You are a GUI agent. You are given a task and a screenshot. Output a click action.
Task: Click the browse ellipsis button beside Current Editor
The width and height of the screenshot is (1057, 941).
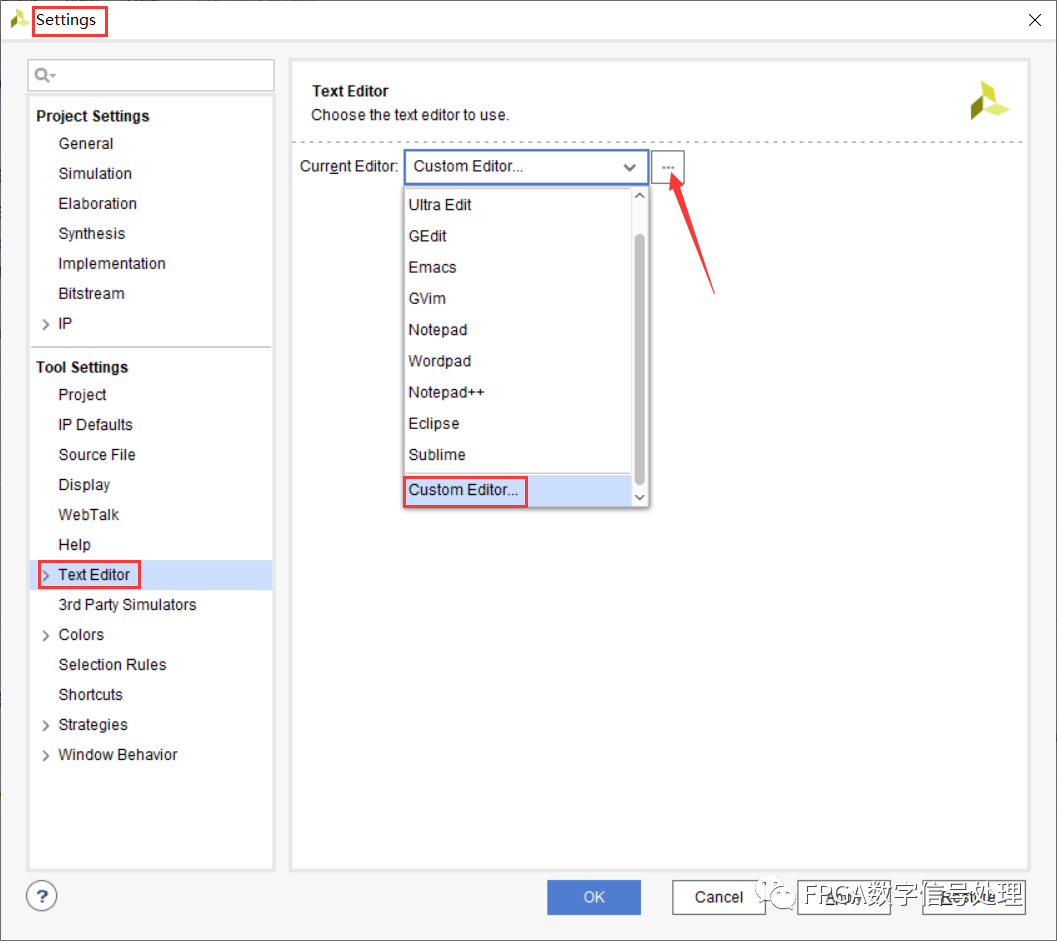click(x=668, y=166)
